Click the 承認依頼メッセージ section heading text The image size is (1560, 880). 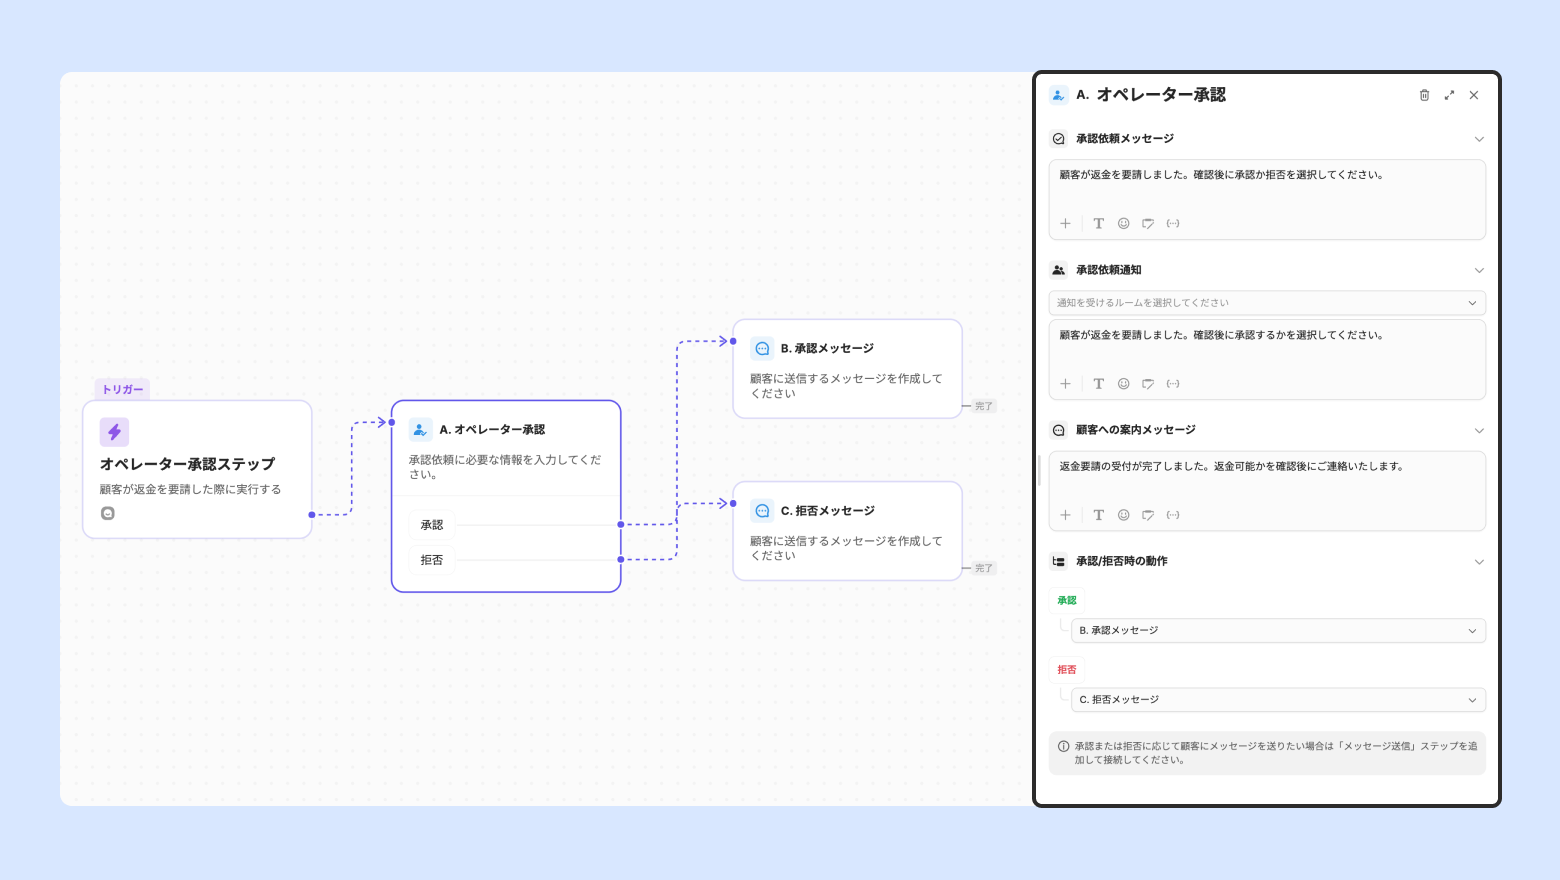point(1125,139)
